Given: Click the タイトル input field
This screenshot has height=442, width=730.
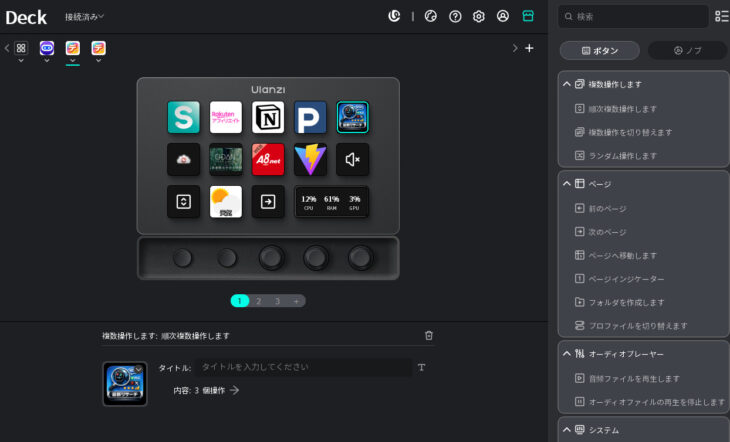Looking at the screenshot, I should pyautogui.click(x=304, y=367).
